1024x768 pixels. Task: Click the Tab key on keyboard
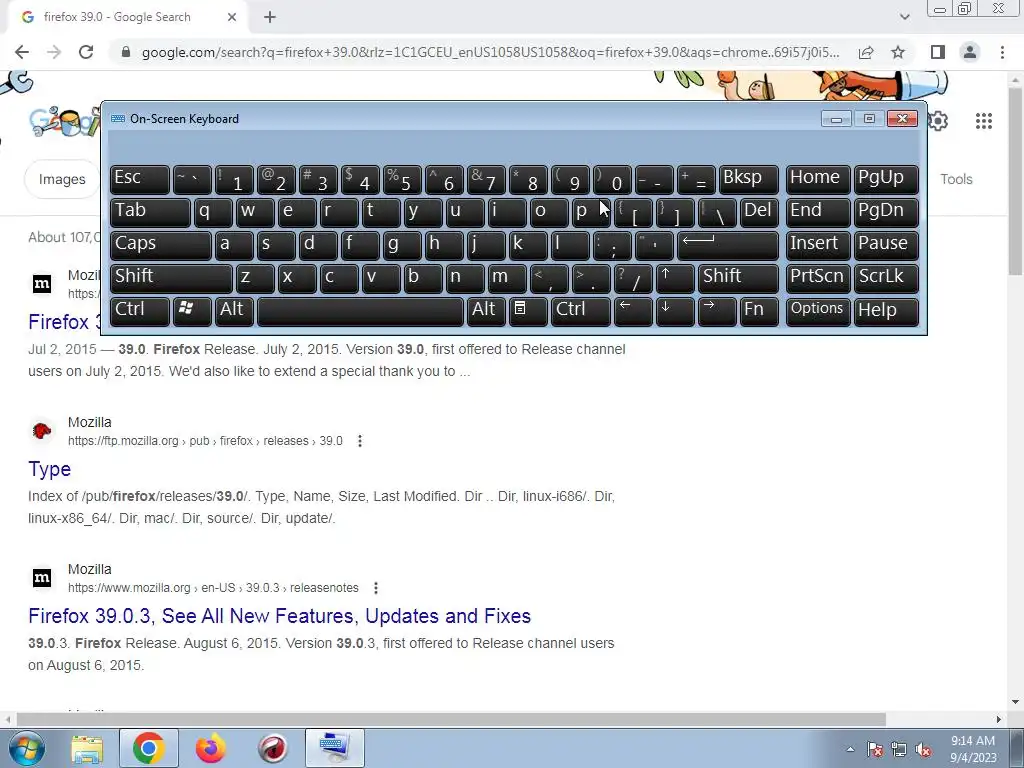[150, 213]
